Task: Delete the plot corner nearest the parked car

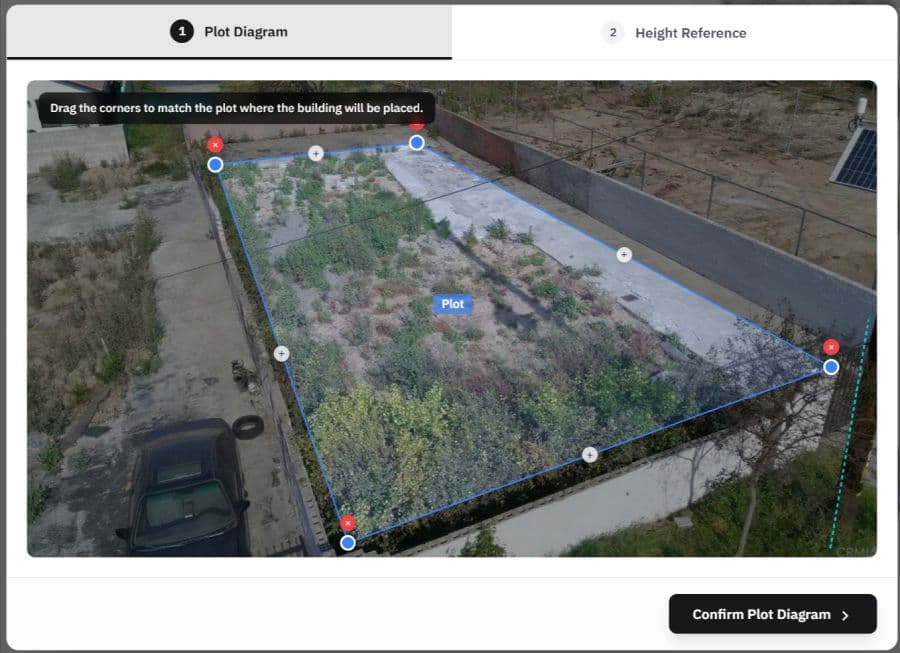Action: click(348, 523)
